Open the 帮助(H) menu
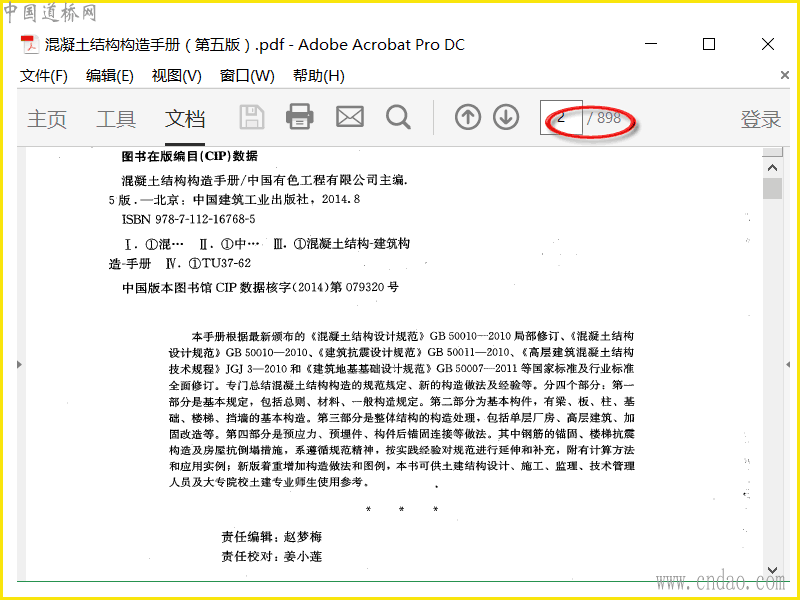Image resolution: width=800 pixels, height=600 pixels. coord(319,76)
